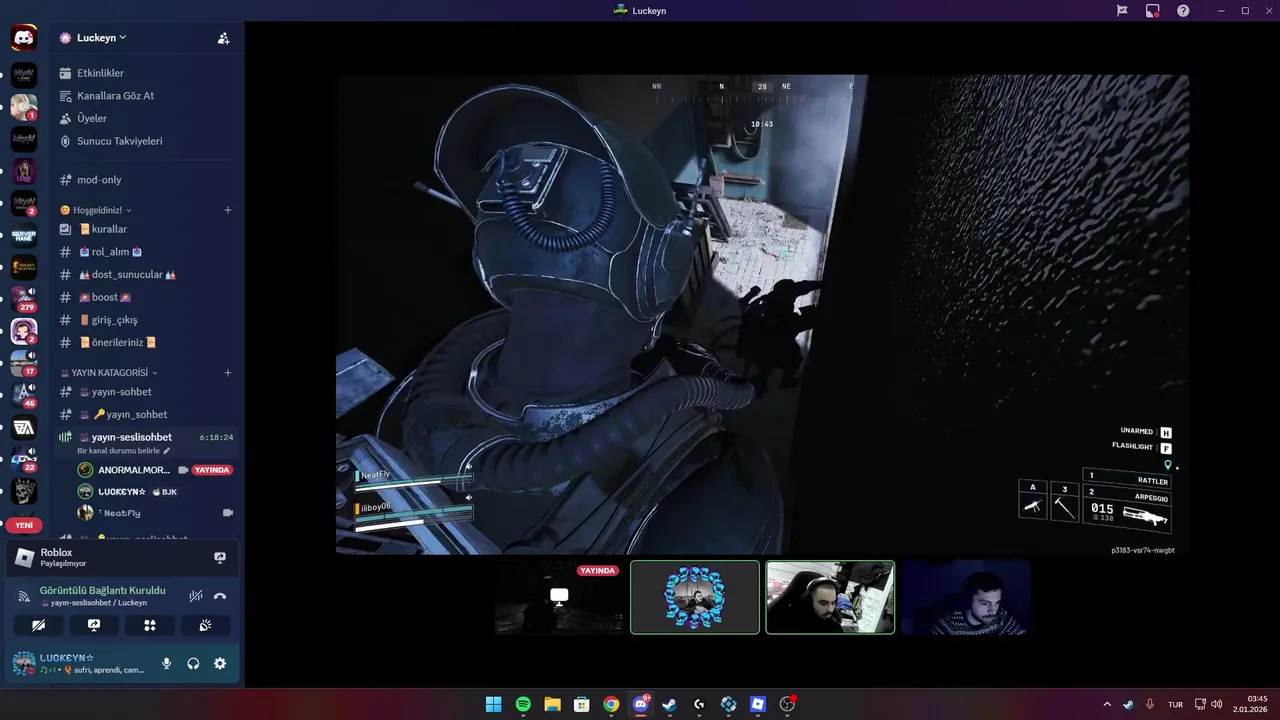Open User Settings gear icon
Viewport: 1280px width, 720px height.
pos(220,663)
